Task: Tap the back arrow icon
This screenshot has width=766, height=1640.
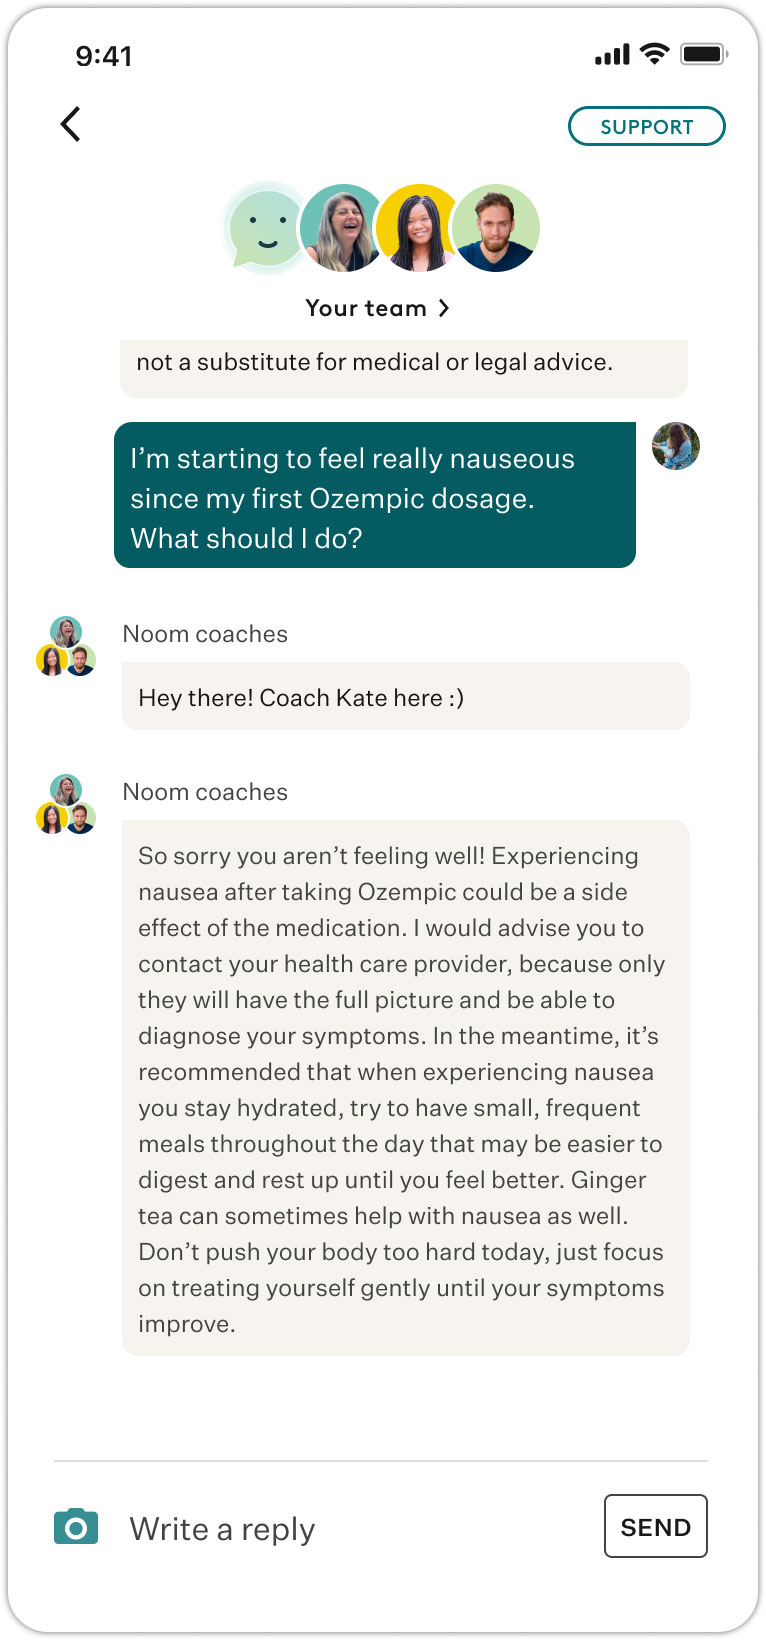Action: (70, 125)
